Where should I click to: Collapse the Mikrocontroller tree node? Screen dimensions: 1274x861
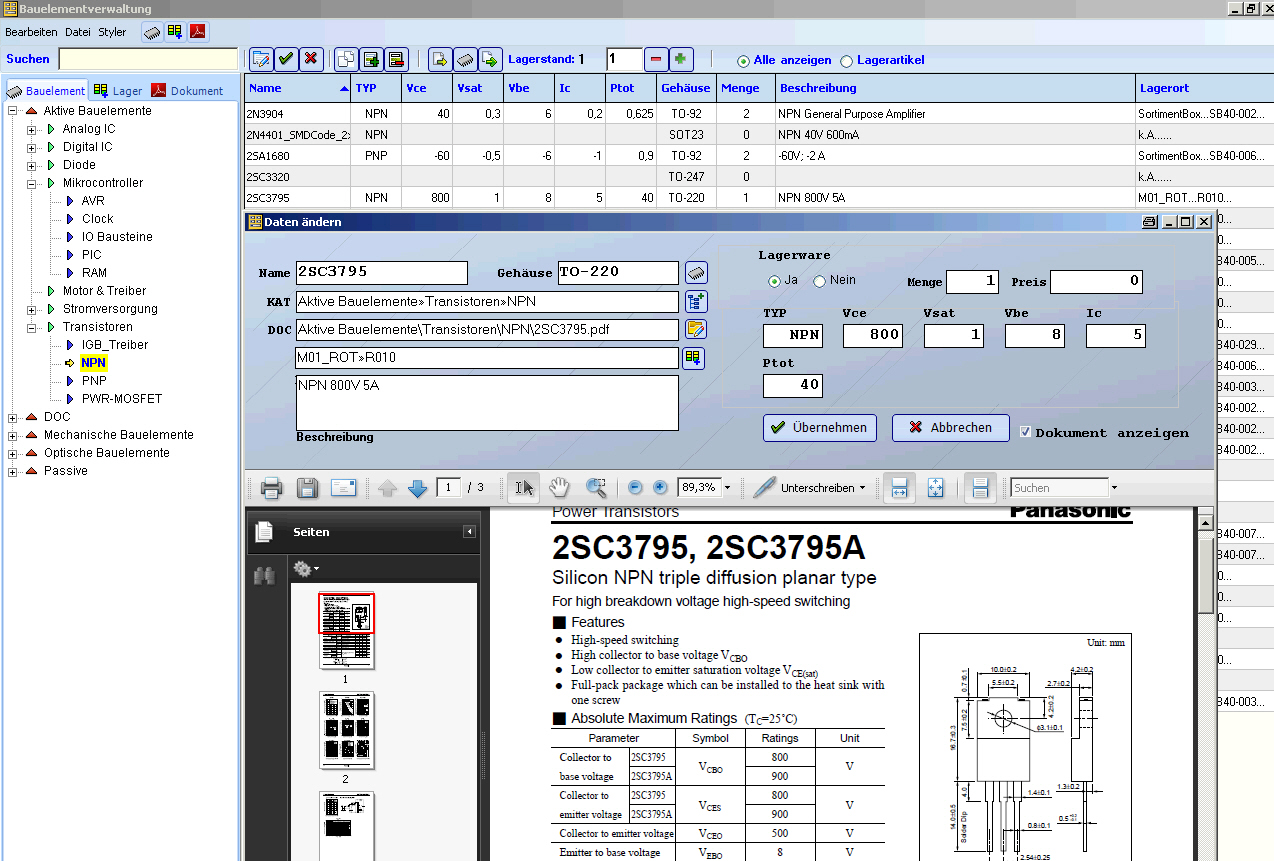pyautogui.click(x=32, y=183)
